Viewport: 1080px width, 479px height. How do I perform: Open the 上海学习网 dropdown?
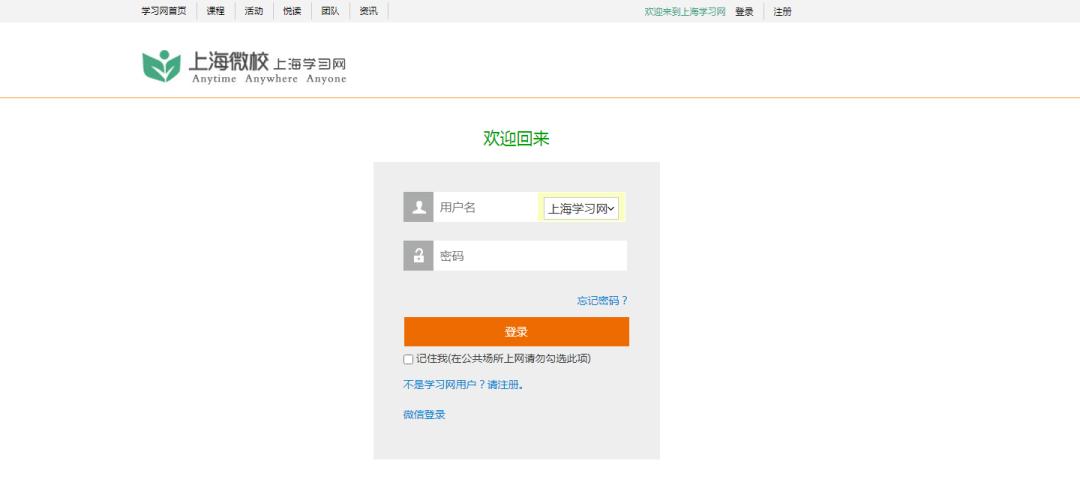(581, 208)
